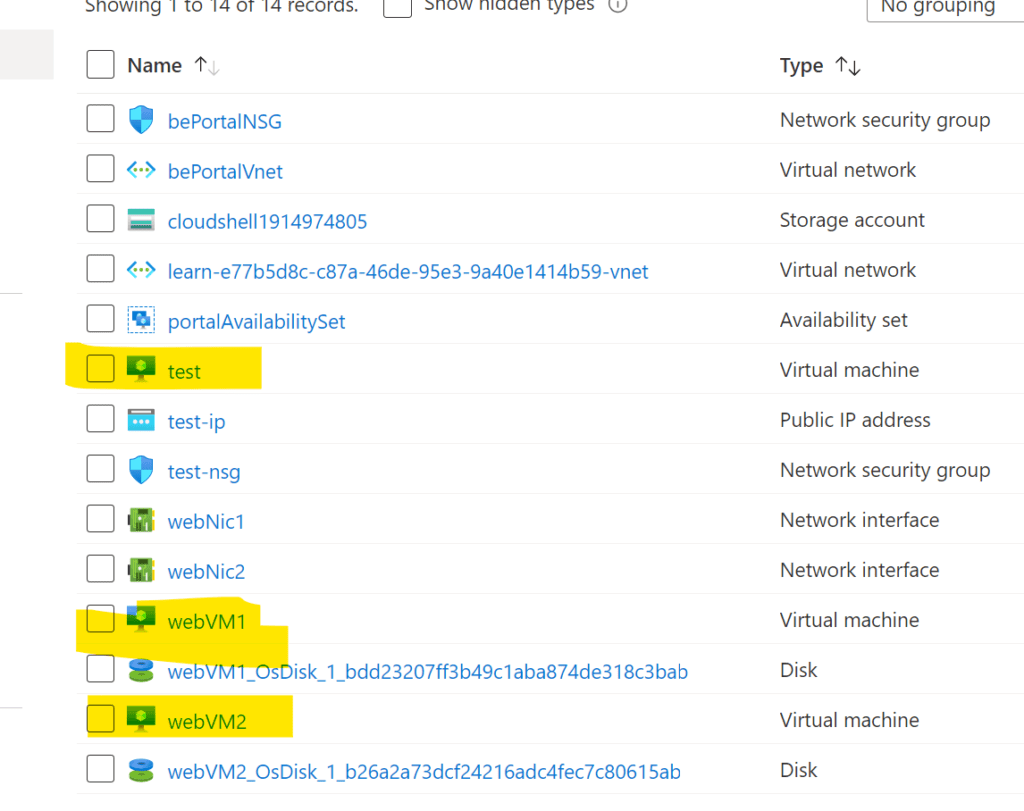Open the test virtual machine
The image size is (1024, 811).
coord(185,370)
